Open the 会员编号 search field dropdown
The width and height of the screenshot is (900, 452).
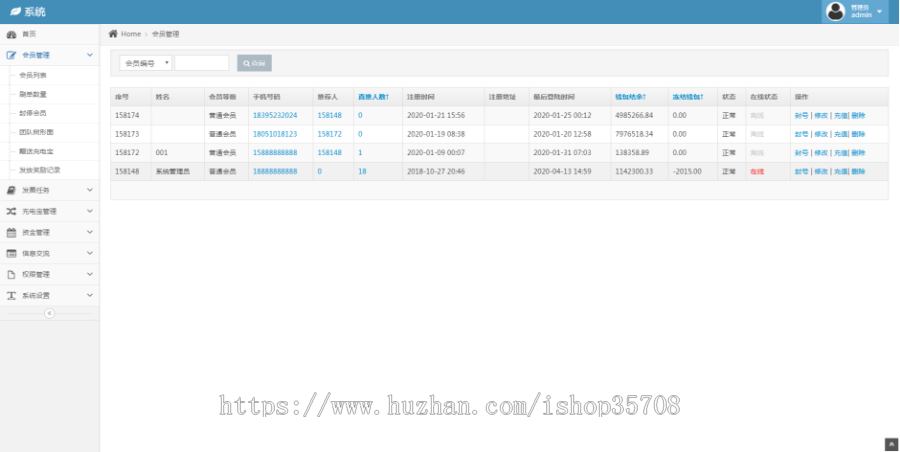146,63
